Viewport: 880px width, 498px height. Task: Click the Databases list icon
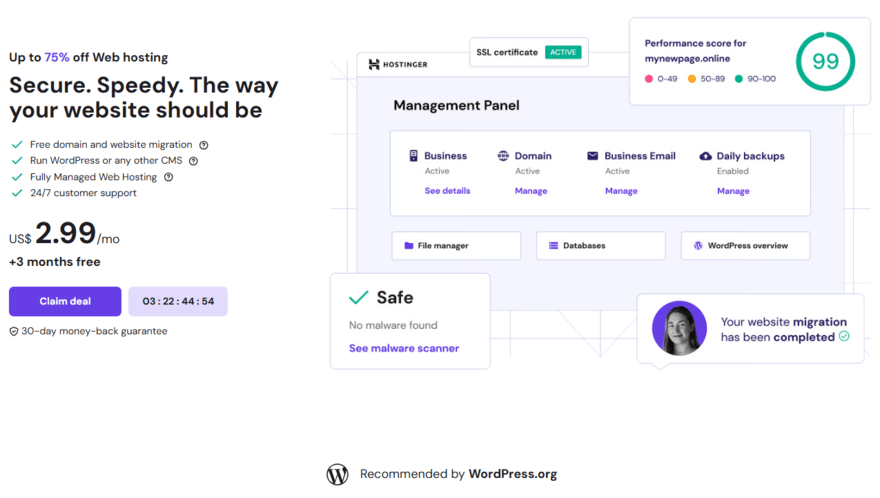(553, 245)
